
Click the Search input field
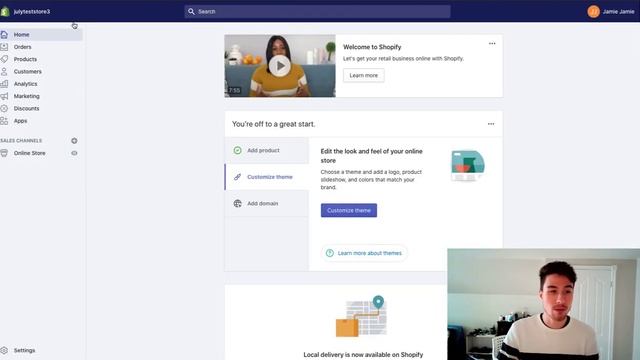point(318,11)
